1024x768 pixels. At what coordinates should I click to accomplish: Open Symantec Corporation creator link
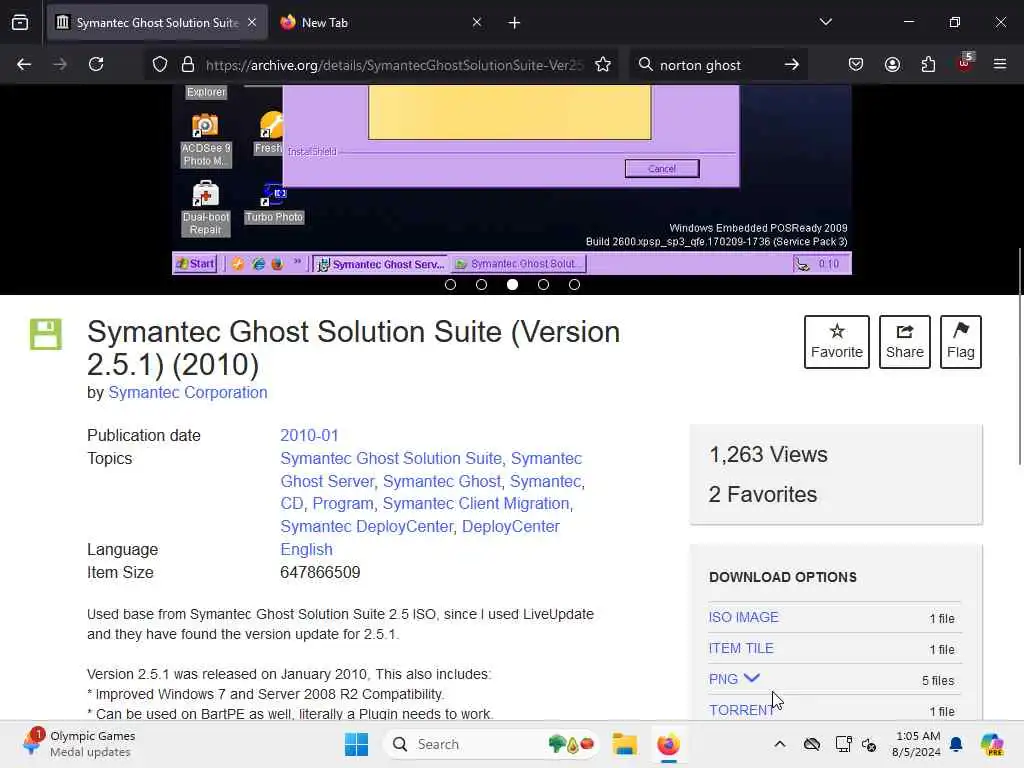click(x=187, y=392)
